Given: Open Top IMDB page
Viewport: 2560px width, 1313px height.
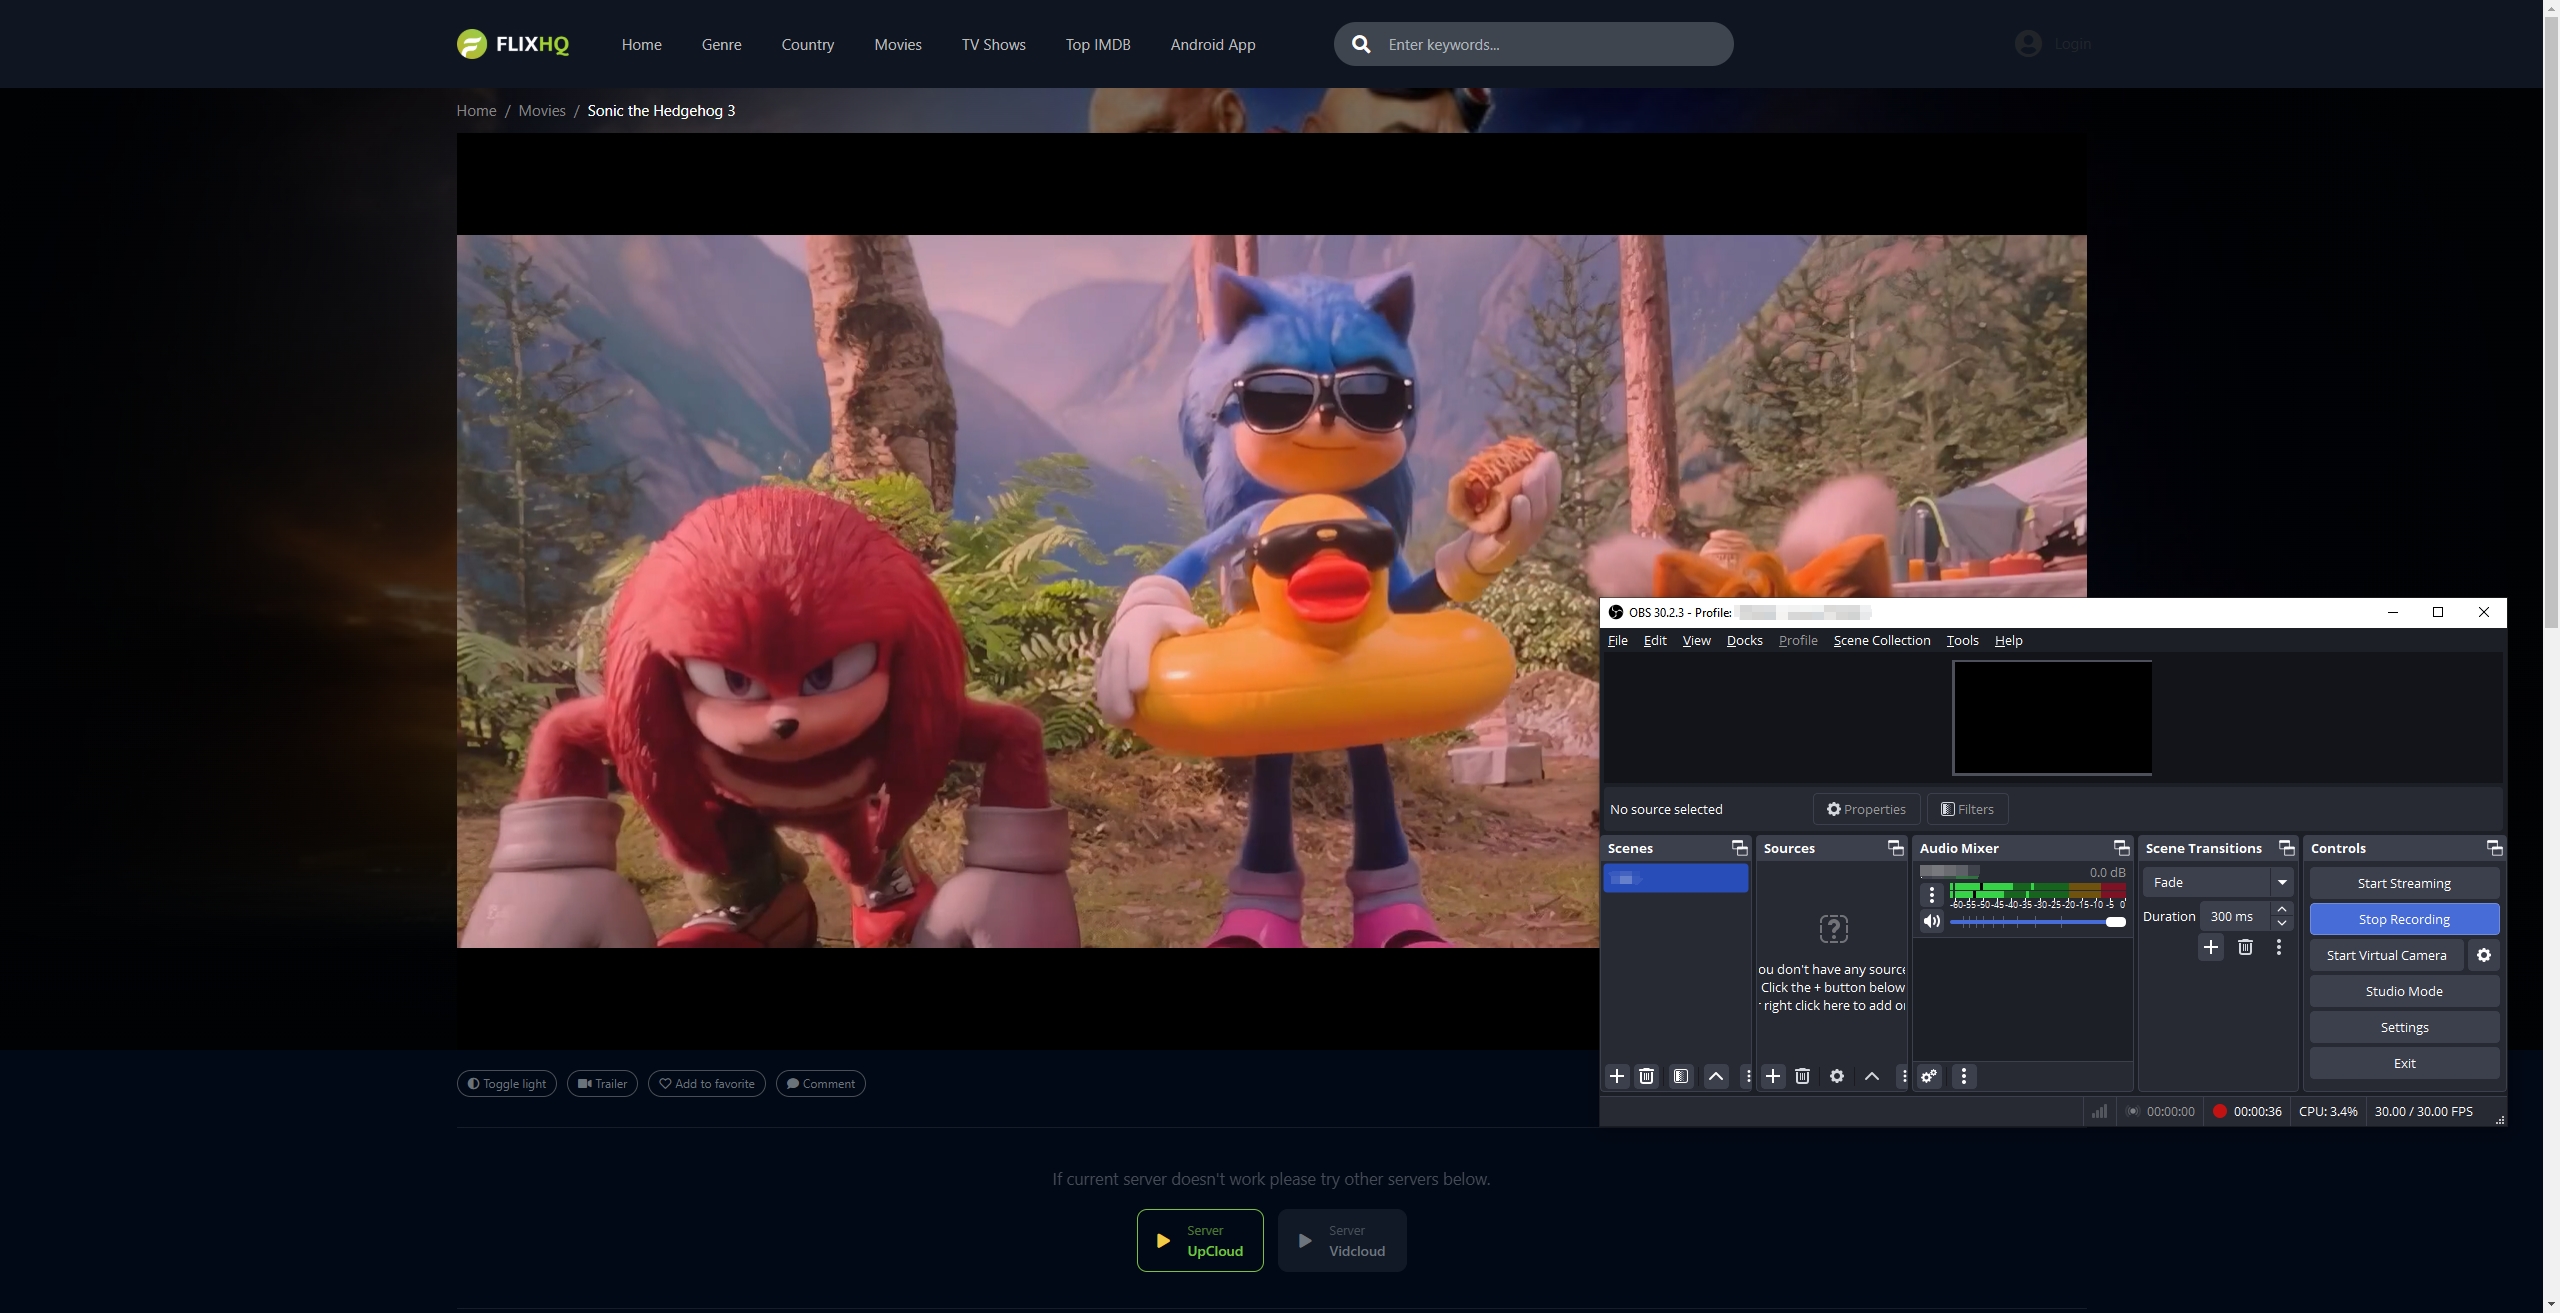Looking at the screenshot, I should coord(1098,44).
